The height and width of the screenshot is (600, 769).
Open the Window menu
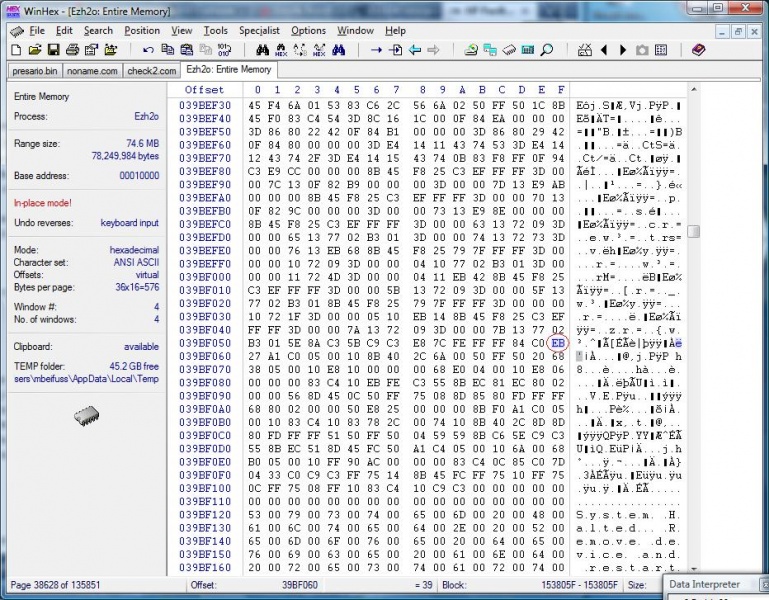[356, 31]
